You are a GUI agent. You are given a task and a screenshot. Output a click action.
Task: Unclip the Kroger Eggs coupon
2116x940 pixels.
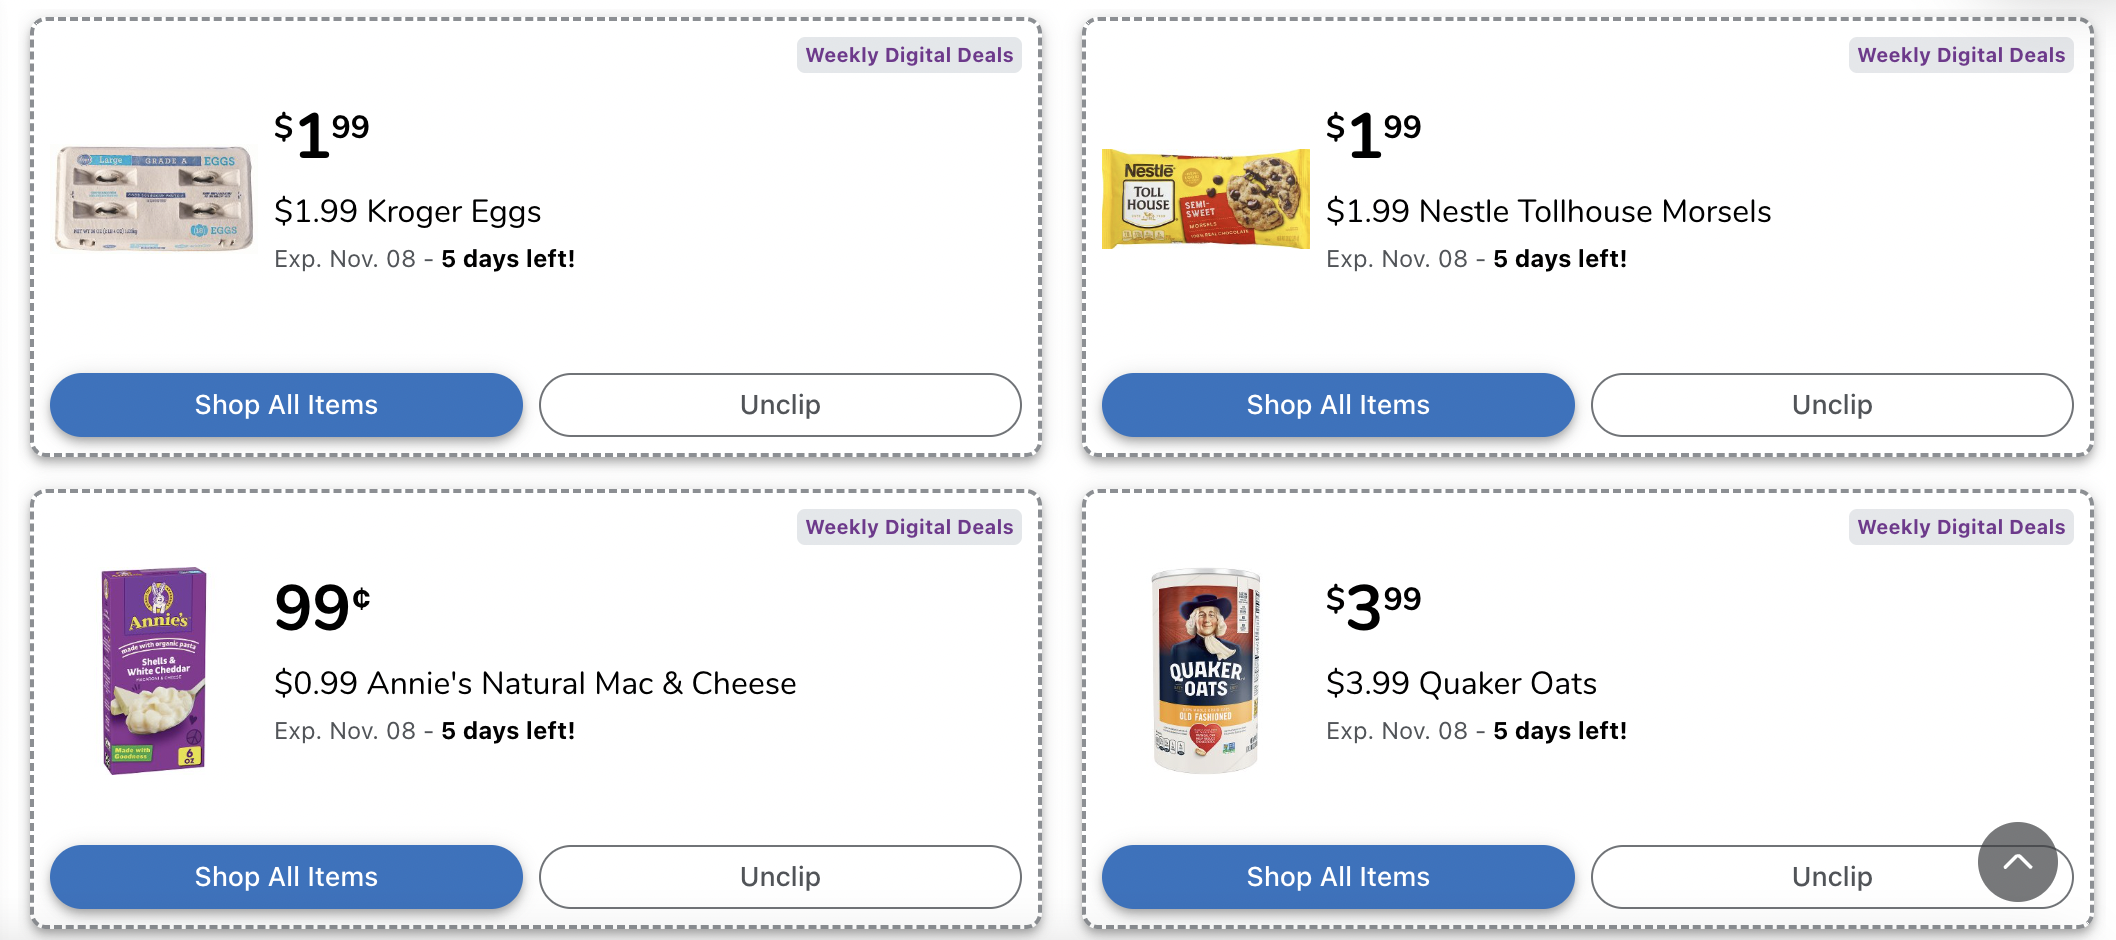point(779,405)
